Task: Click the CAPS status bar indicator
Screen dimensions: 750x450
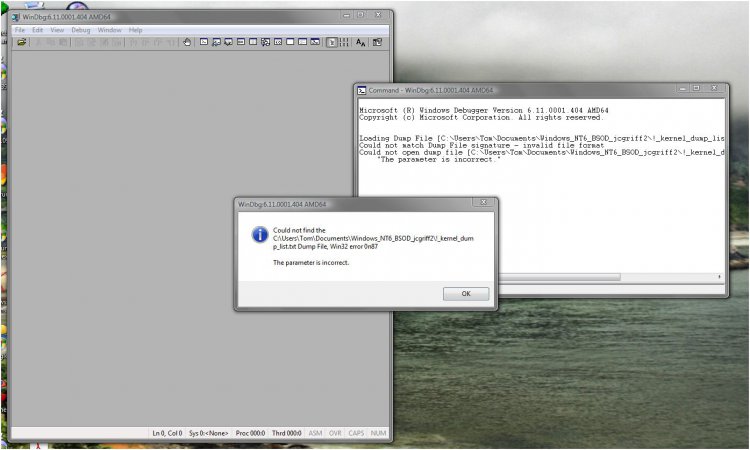Action: [356, 433]
